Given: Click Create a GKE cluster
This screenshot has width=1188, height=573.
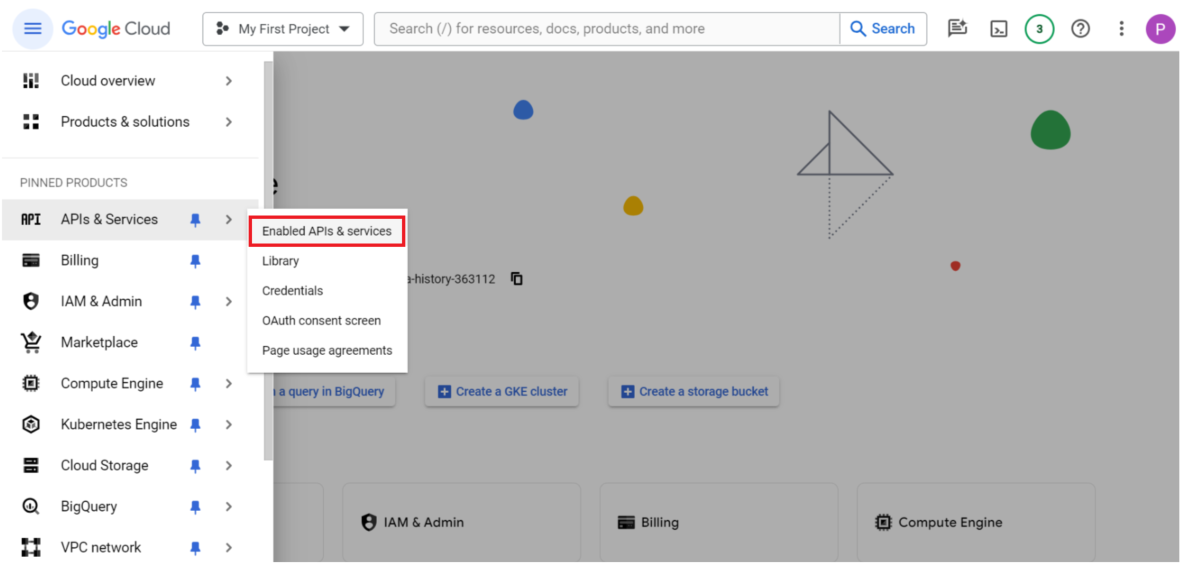Looking at the screenshot, I should (502, 392).
